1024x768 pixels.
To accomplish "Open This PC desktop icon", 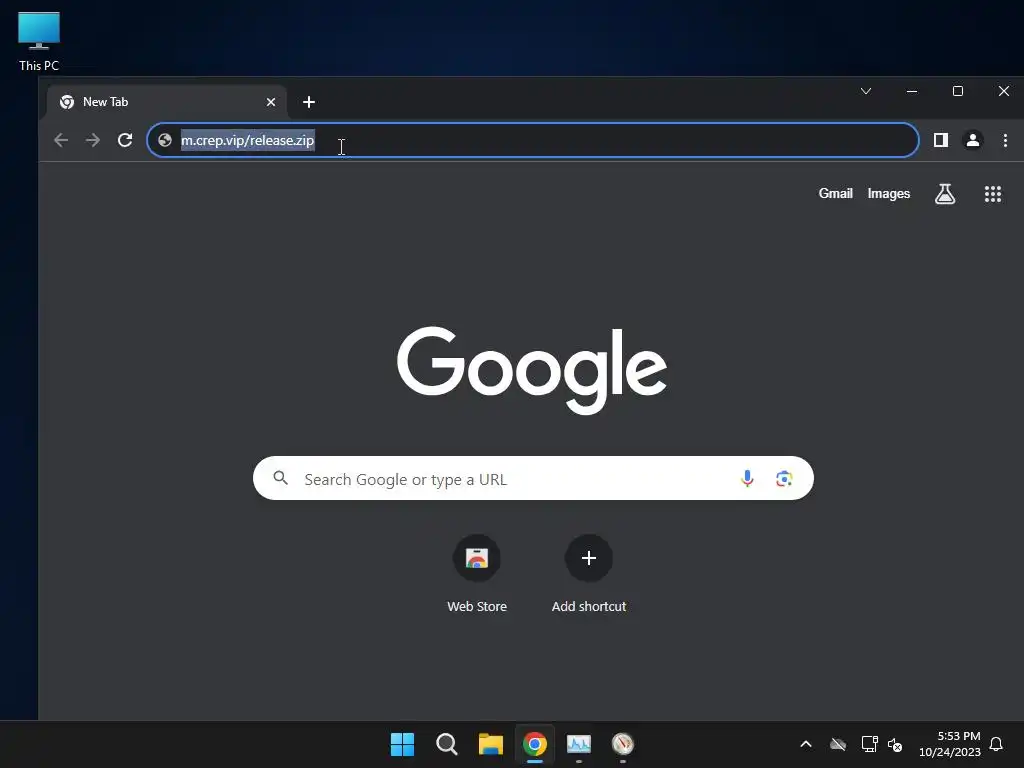I will tap(39, 41).
